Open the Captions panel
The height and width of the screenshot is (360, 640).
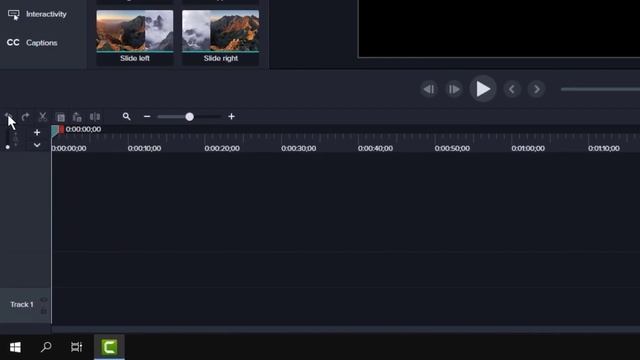tap(32, 42)
